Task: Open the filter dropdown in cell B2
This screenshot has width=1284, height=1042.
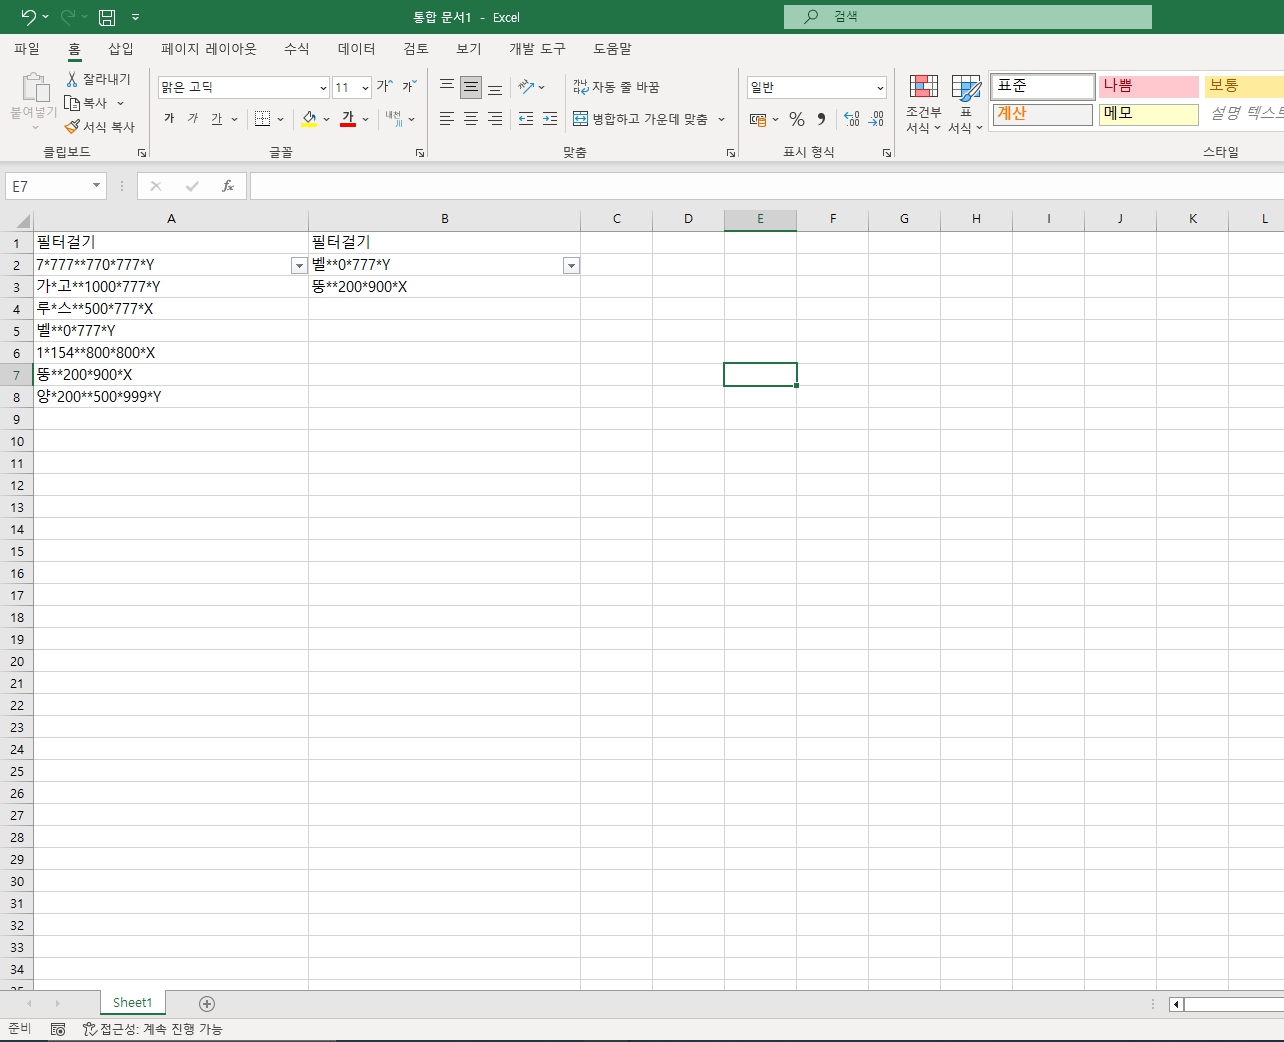Action: click(x=571, y=265)
